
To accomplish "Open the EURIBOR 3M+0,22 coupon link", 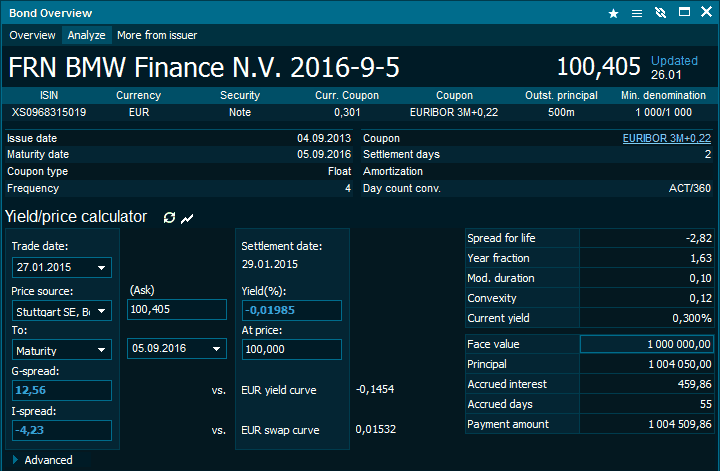I will (x=667, y=138).
